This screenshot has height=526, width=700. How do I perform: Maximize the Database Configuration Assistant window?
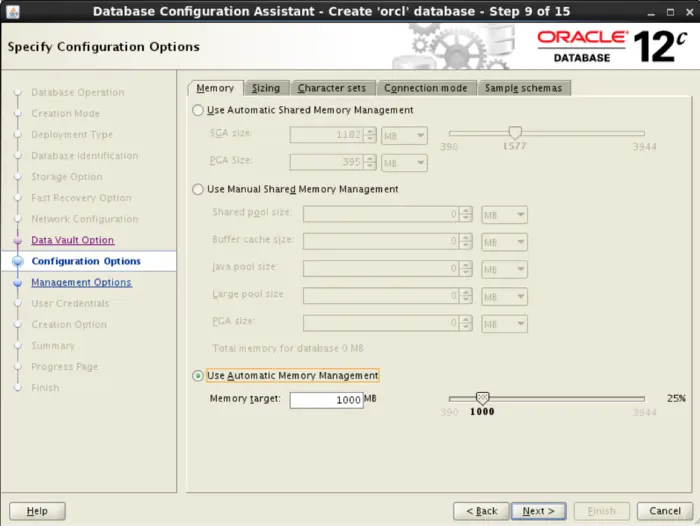tap(670, 12)
